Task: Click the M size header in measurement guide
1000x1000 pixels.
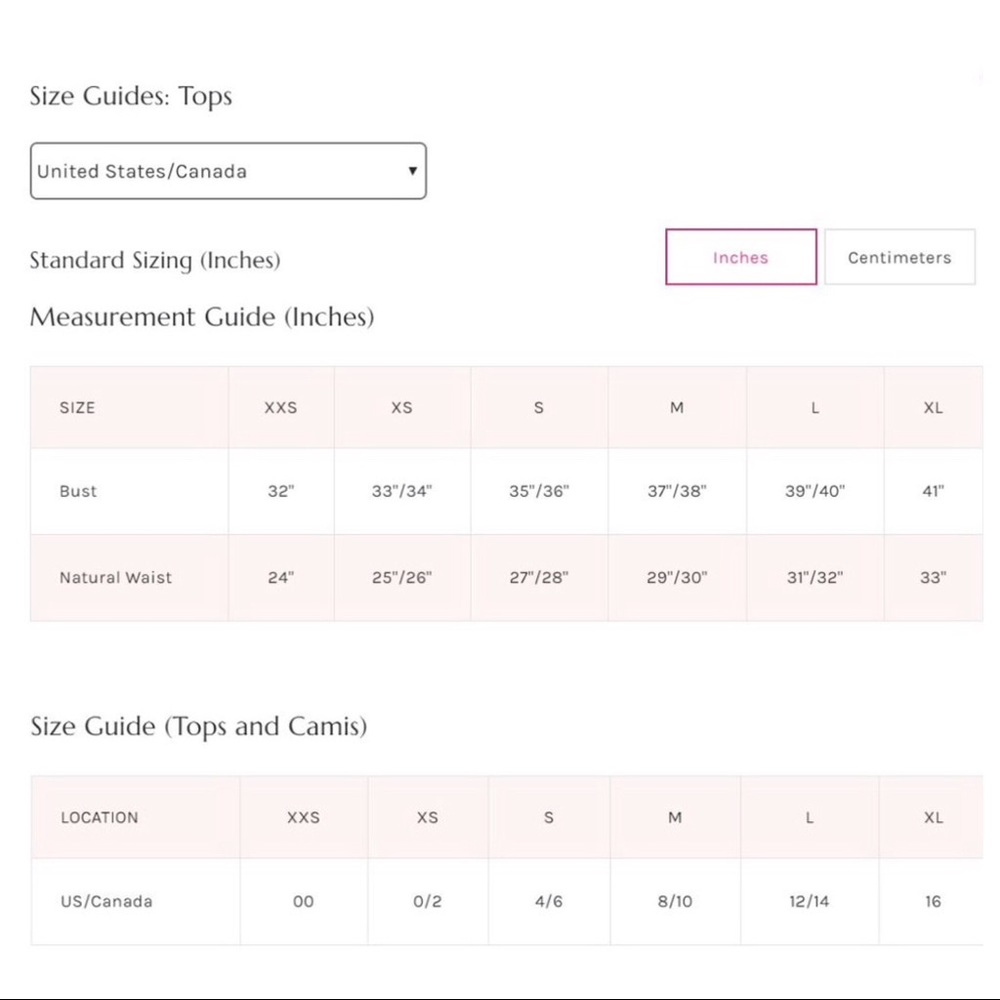Action: click(677, 408)
